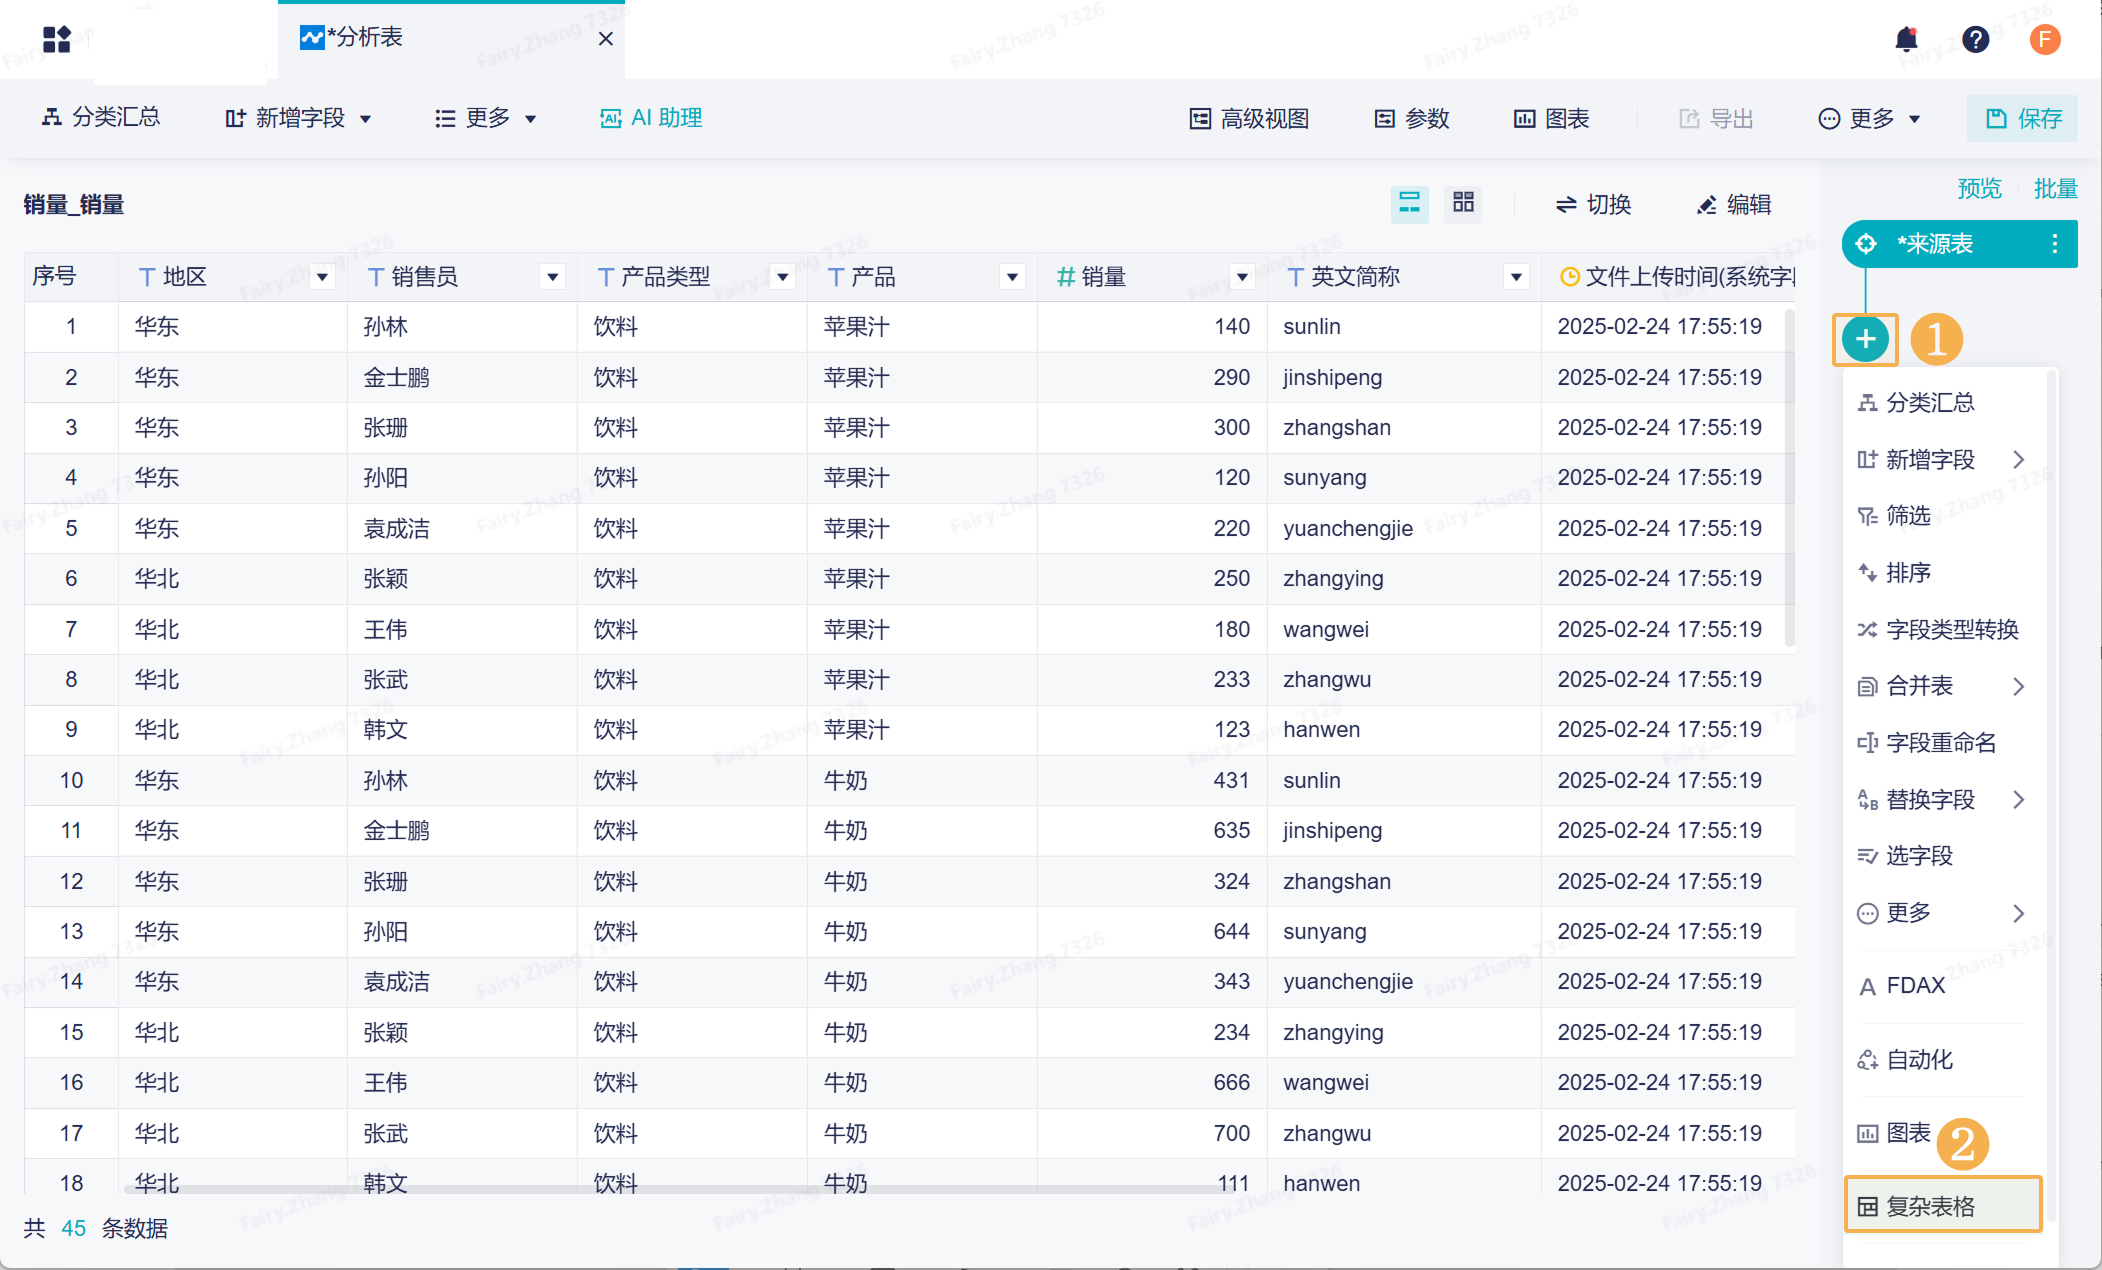Click the 保存 save button

click(2023, 119)
